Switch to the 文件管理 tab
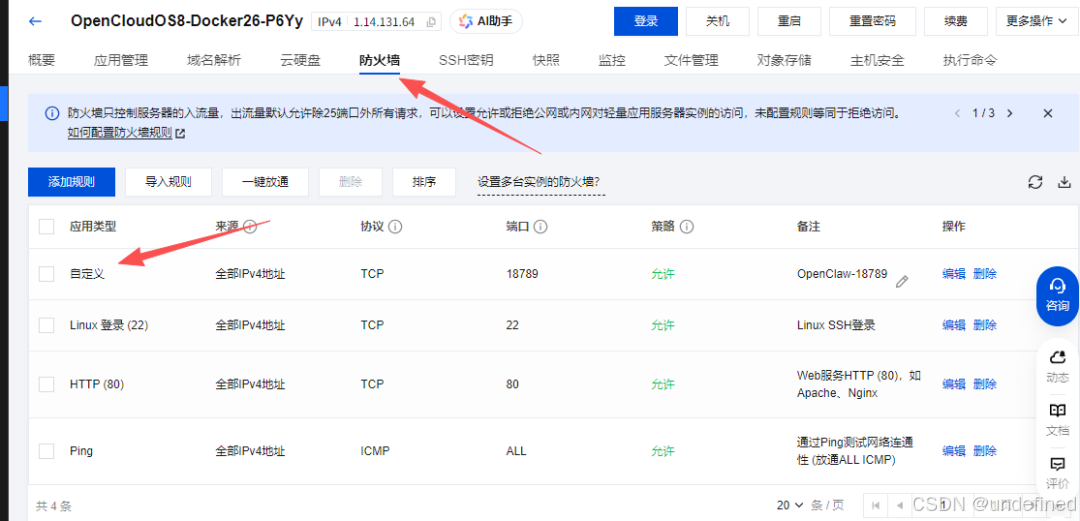The height and width of the screenshot is (521, 1080). coord(691,61)
